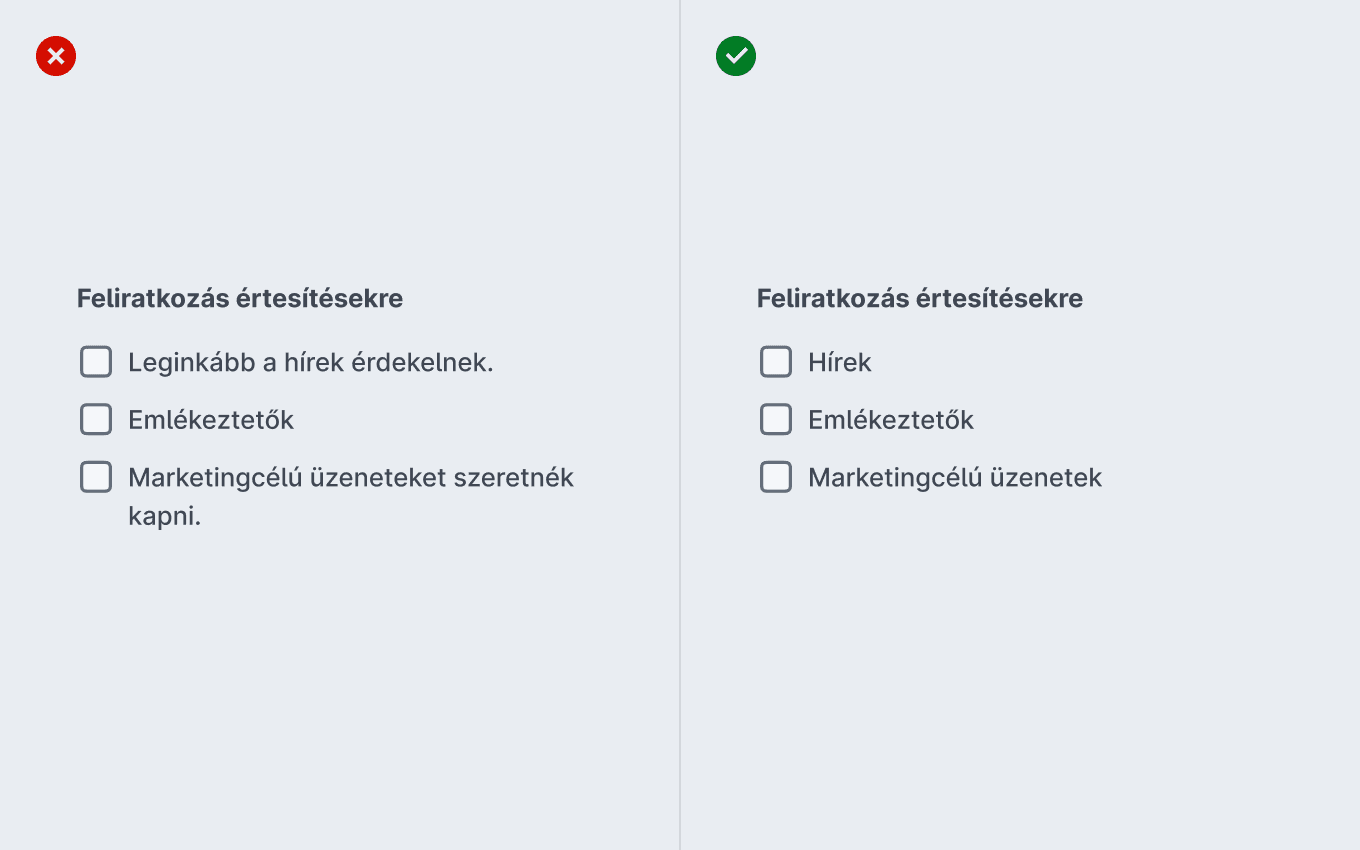Viewport: 1360px width, 850px height.
Task: Select the "Hírek" label text
Action: click(840, 362)
